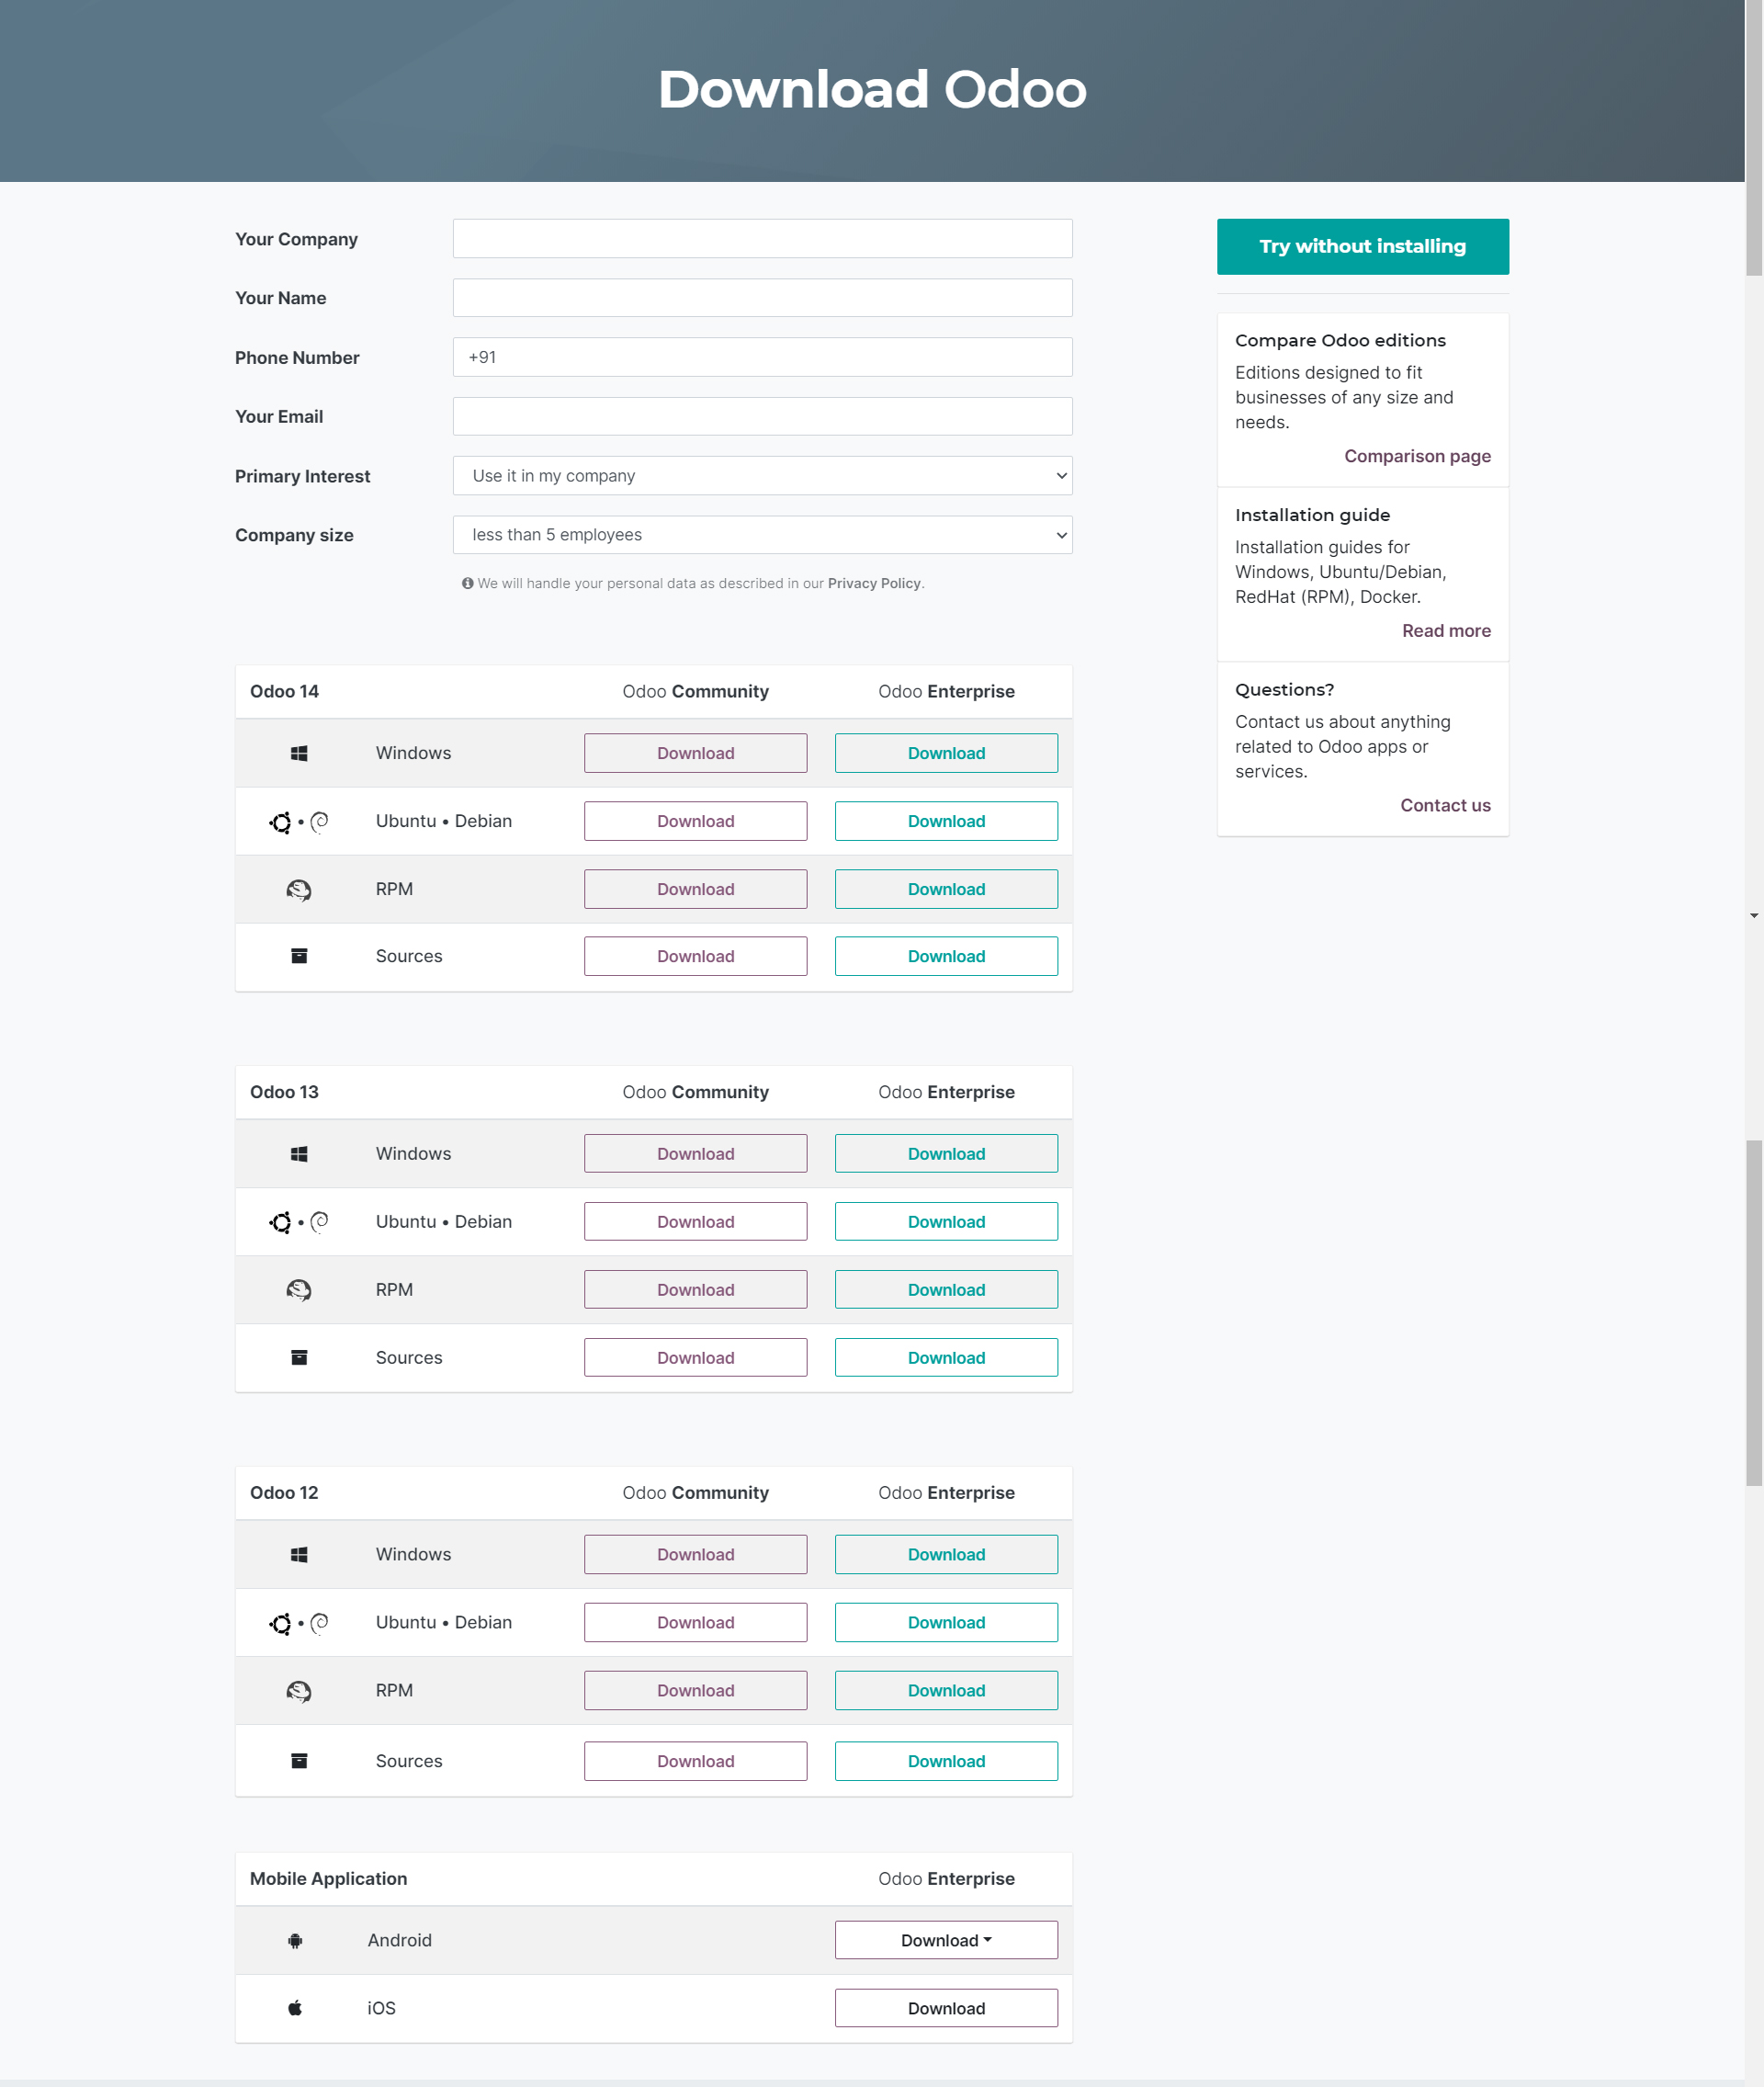Click the Ubuntu Debian icons in Odoo 13
Viewport: 1764px width, 2087px height.
pyautogui.click(x=299, y=1222)
